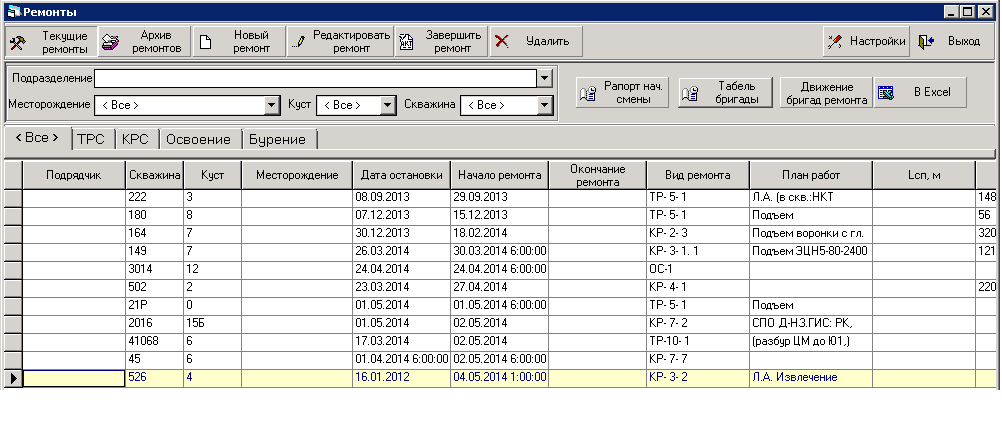
Task: Click repair type cell ТР-10- 1
Action: click(698, 342)
